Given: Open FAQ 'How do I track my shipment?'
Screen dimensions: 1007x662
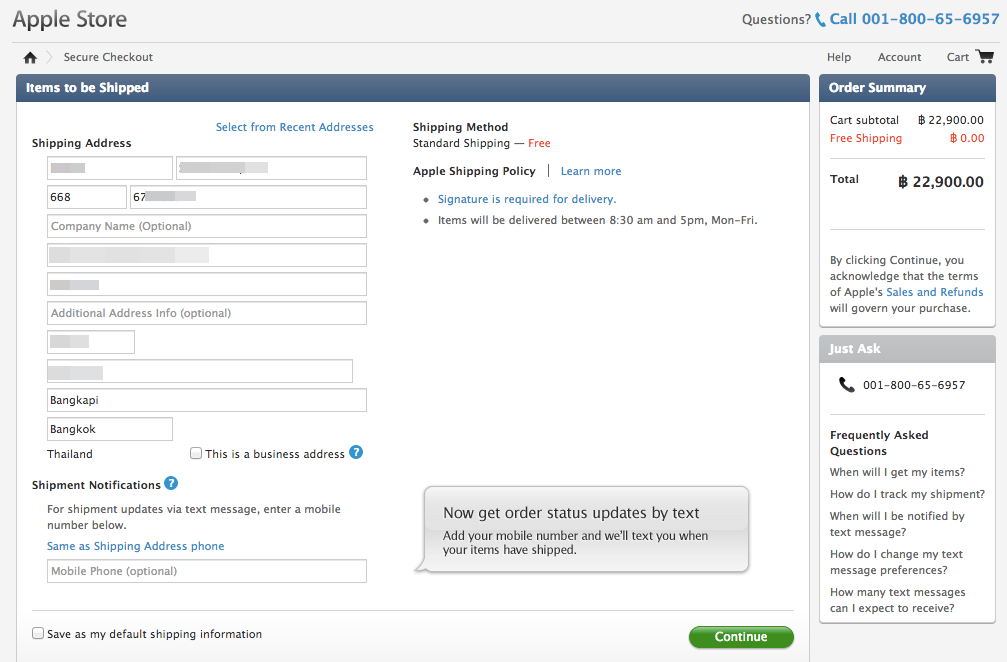Looking at the screenshot, I should (907, 494).
